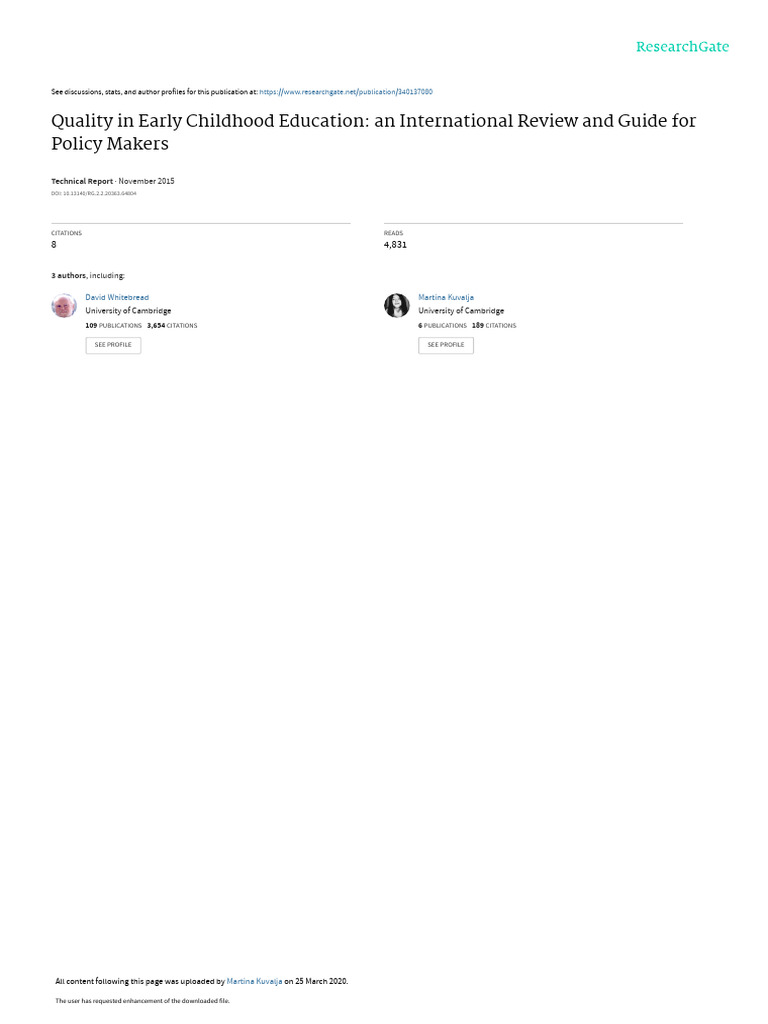Viewport: 768px width, 1024px height.
Task: Click the 3,654 citations stat
Action: pyautogui.click(x=172, y=325)
